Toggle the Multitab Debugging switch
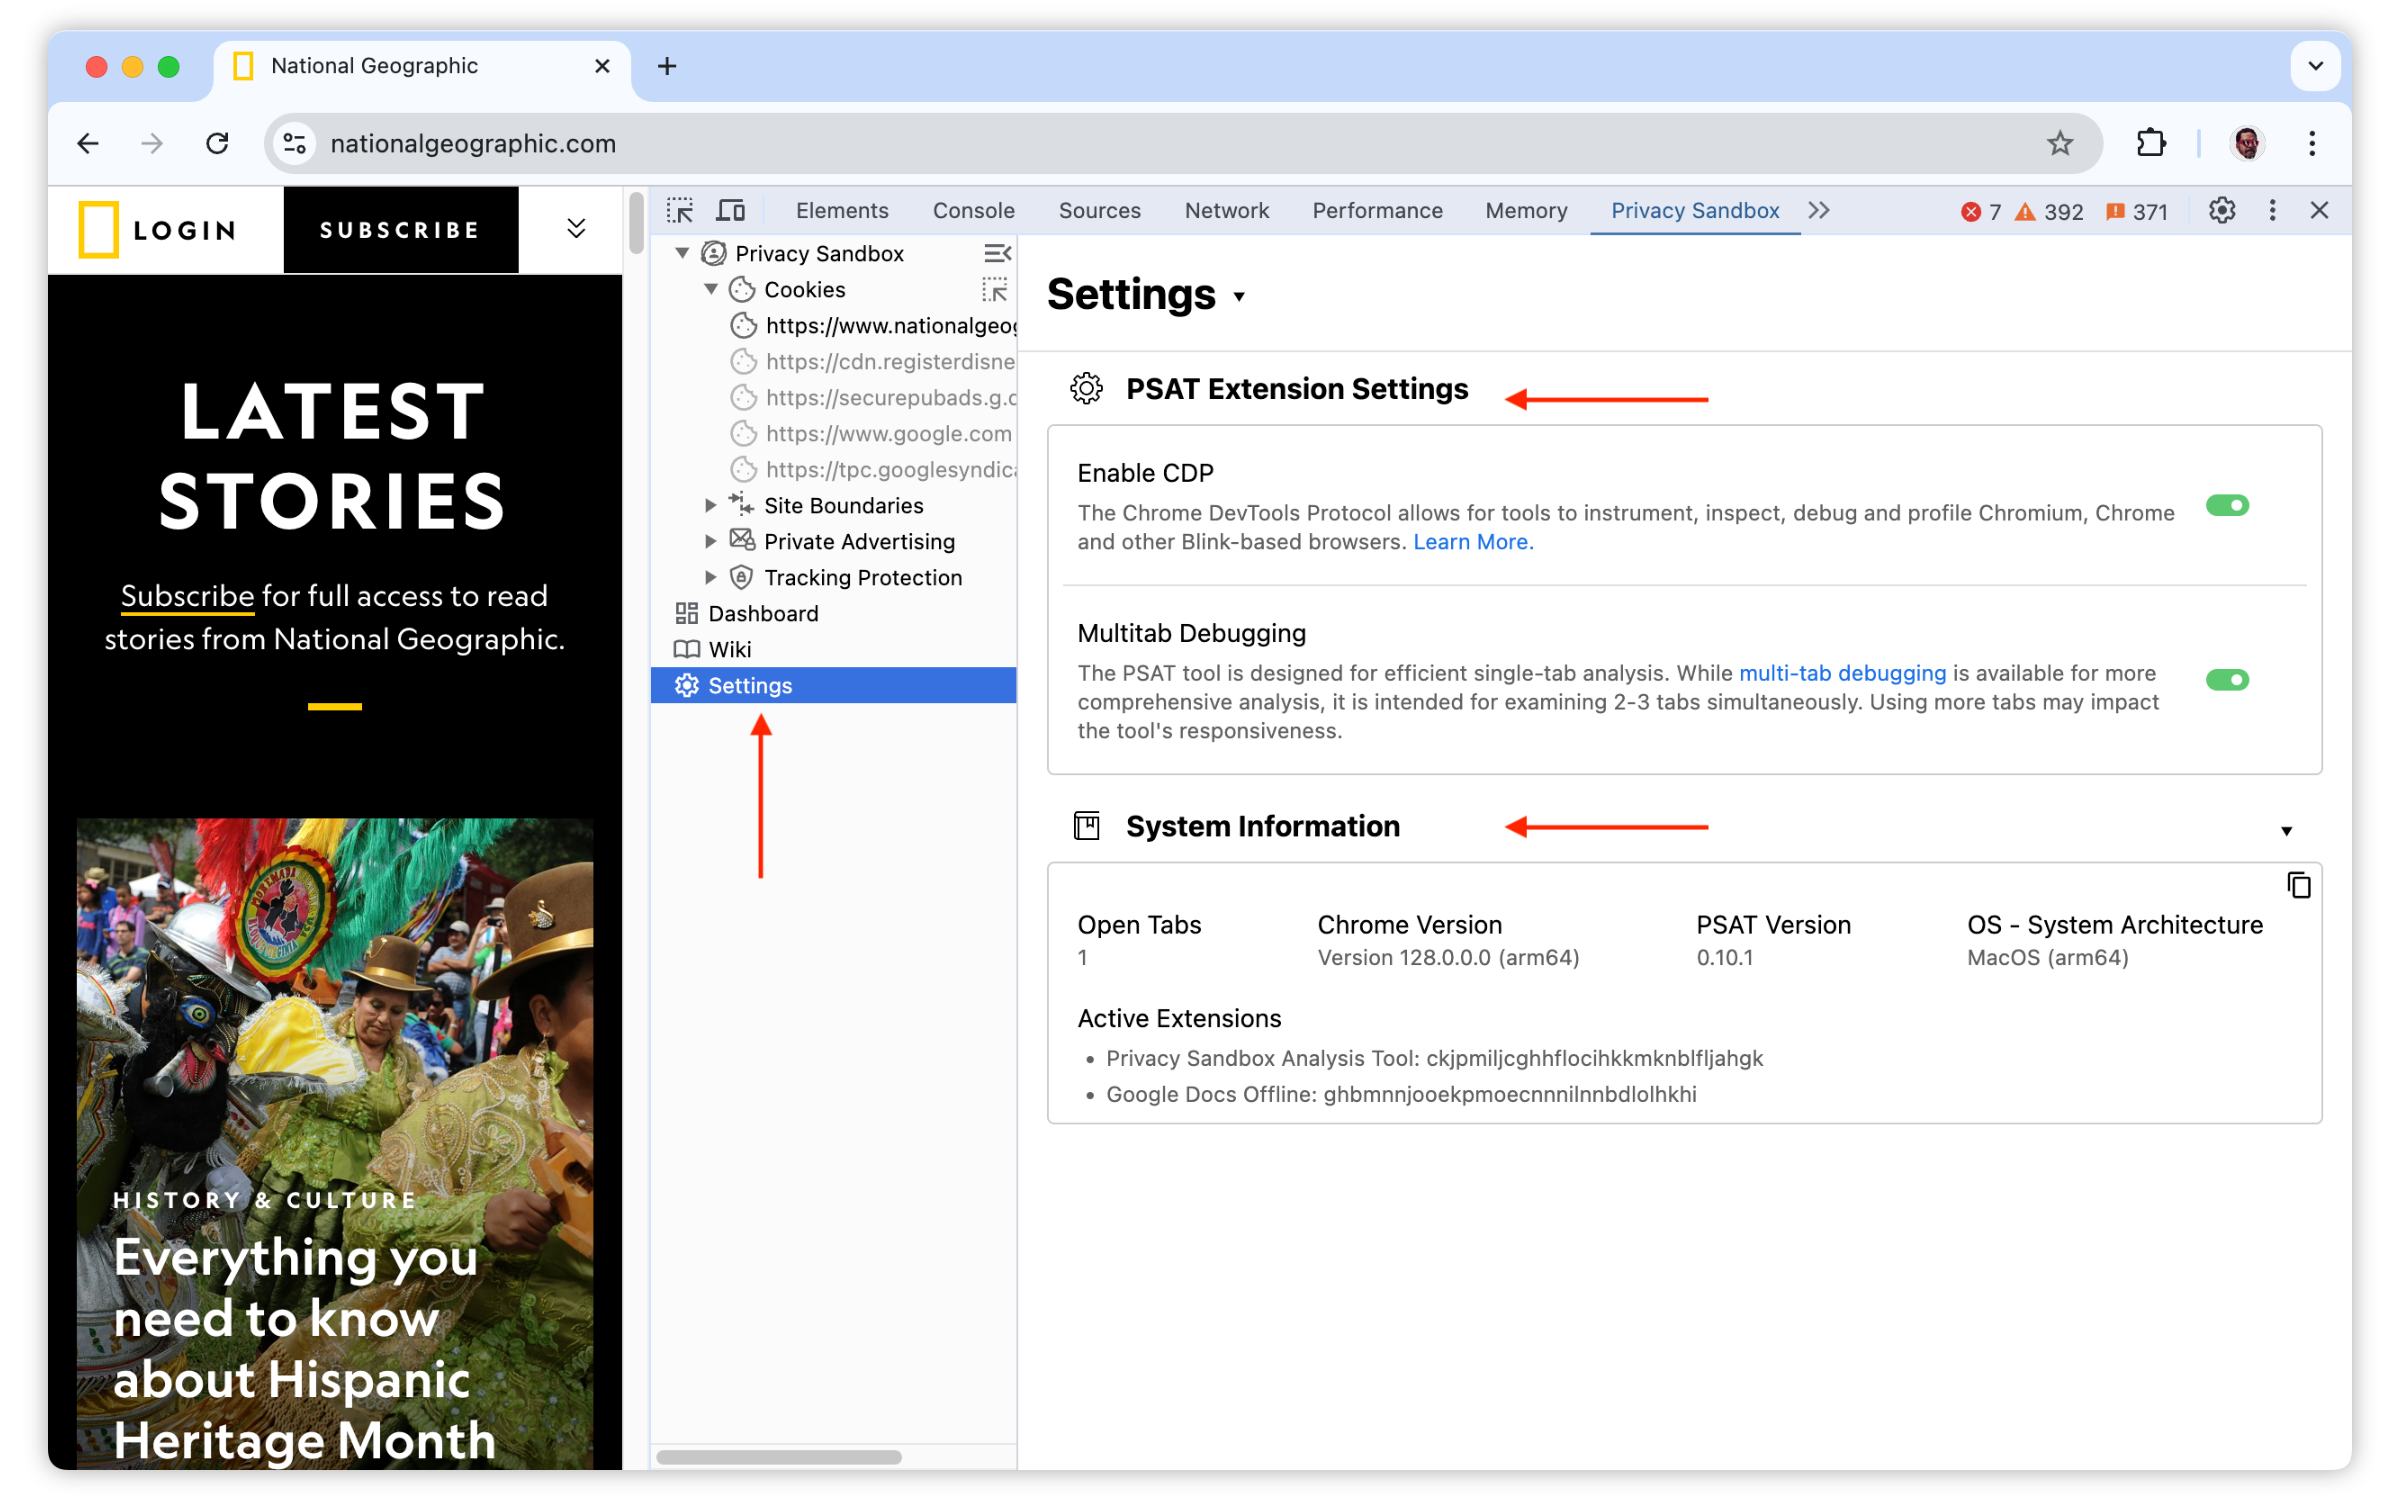 tap(2227, 680)
